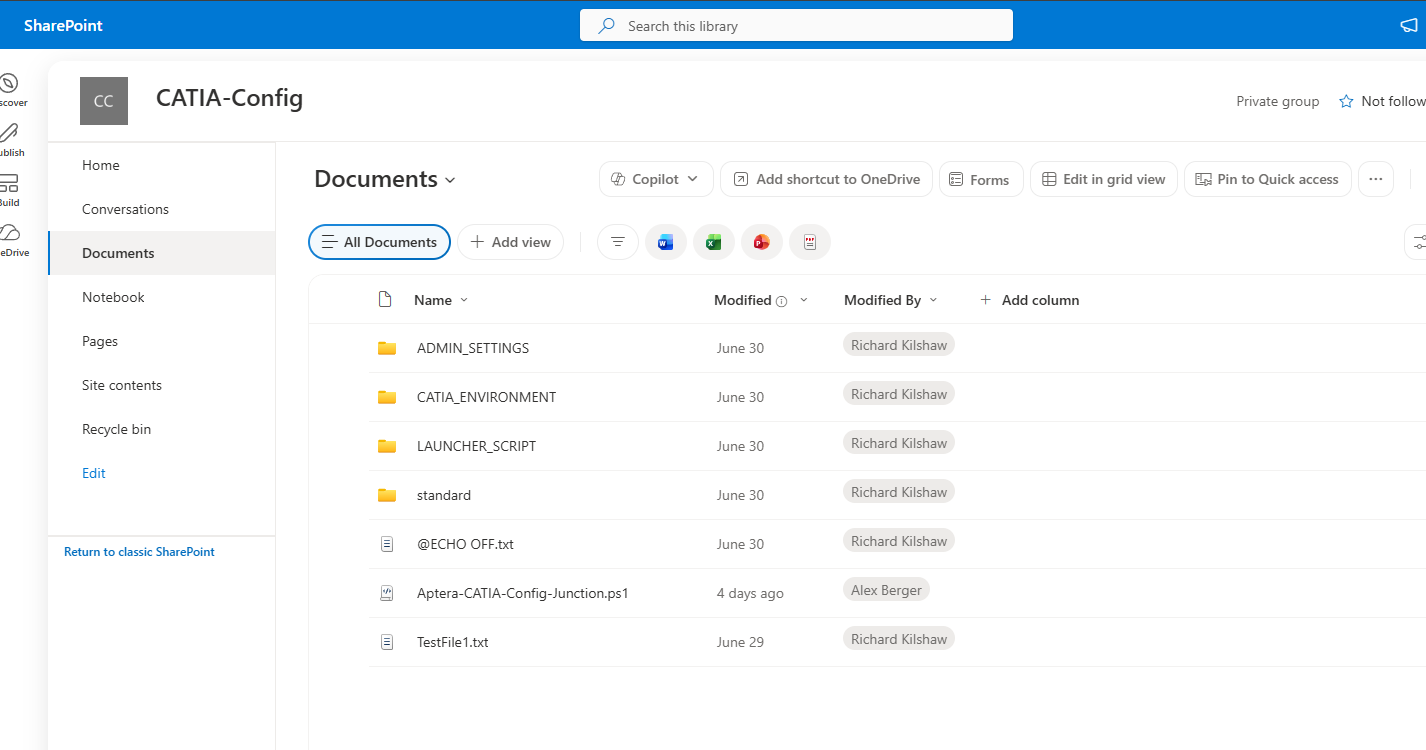The width and height of the screenshot is (1426, 750).
Task: Open the ADMIN_SETTINGS folder icon
Action: [387, 348]
